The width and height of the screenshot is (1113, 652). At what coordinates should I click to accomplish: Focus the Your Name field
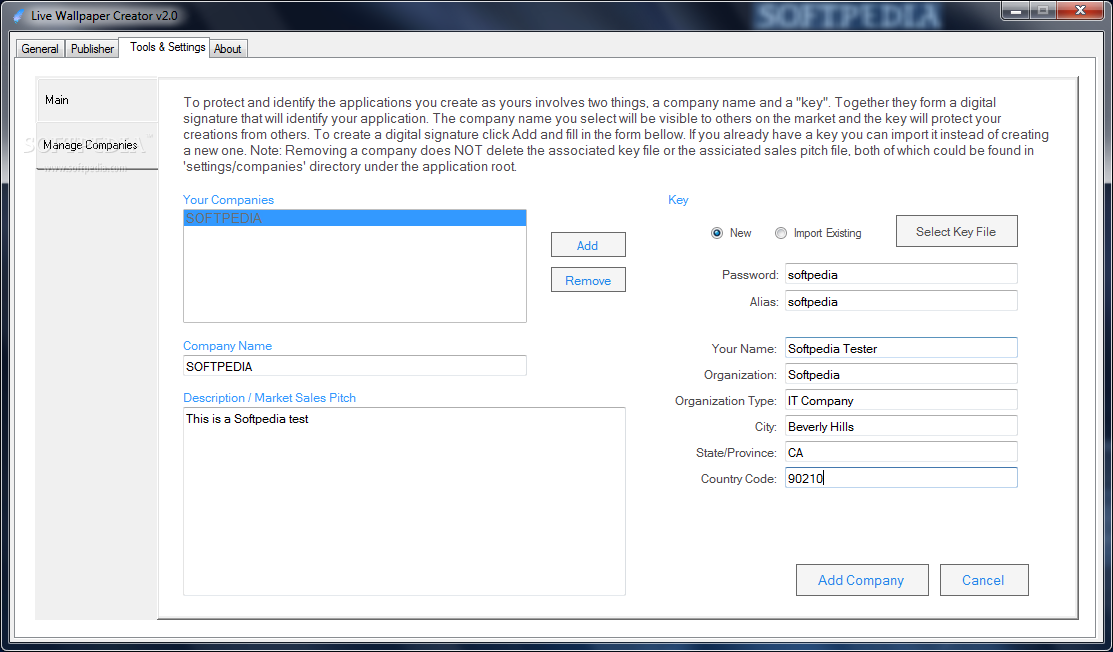(x=901, y=348)
